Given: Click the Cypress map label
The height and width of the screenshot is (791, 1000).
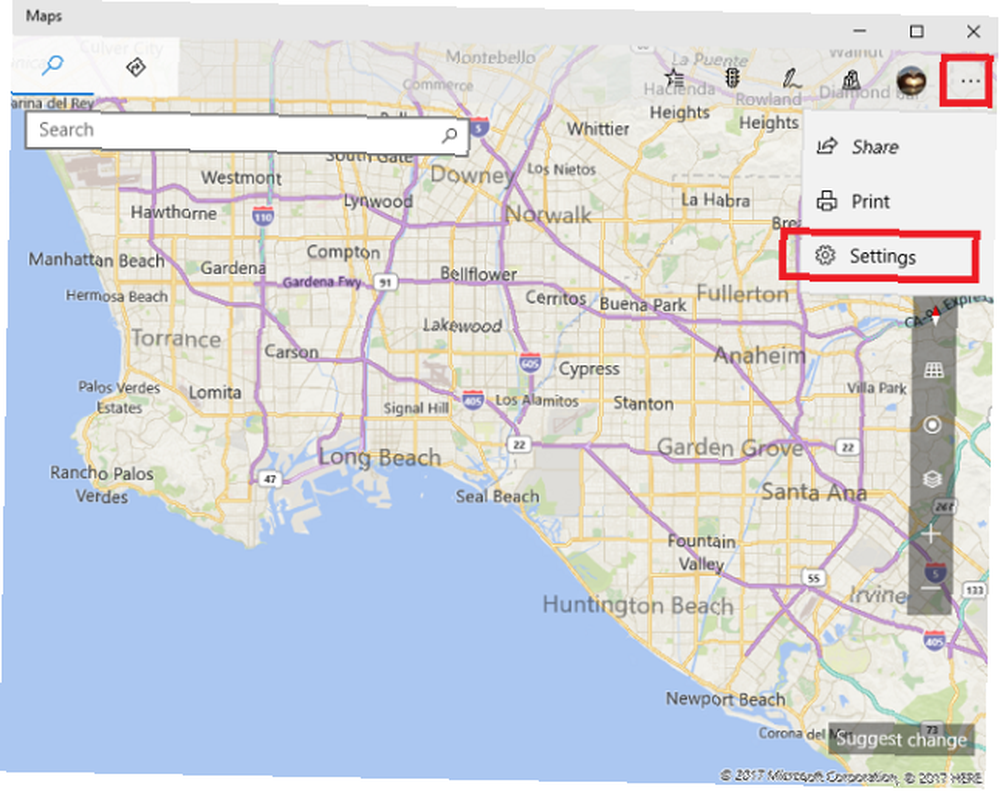Looking at the screenshot, I should (x=589, y=369).
